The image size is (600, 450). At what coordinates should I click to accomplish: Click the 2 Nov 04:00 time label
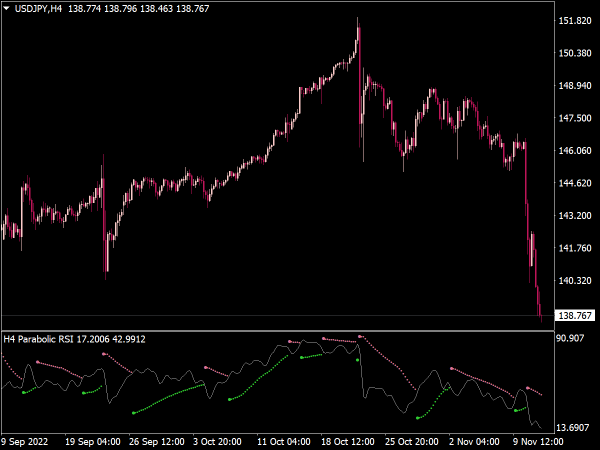(x=474, y=442)
